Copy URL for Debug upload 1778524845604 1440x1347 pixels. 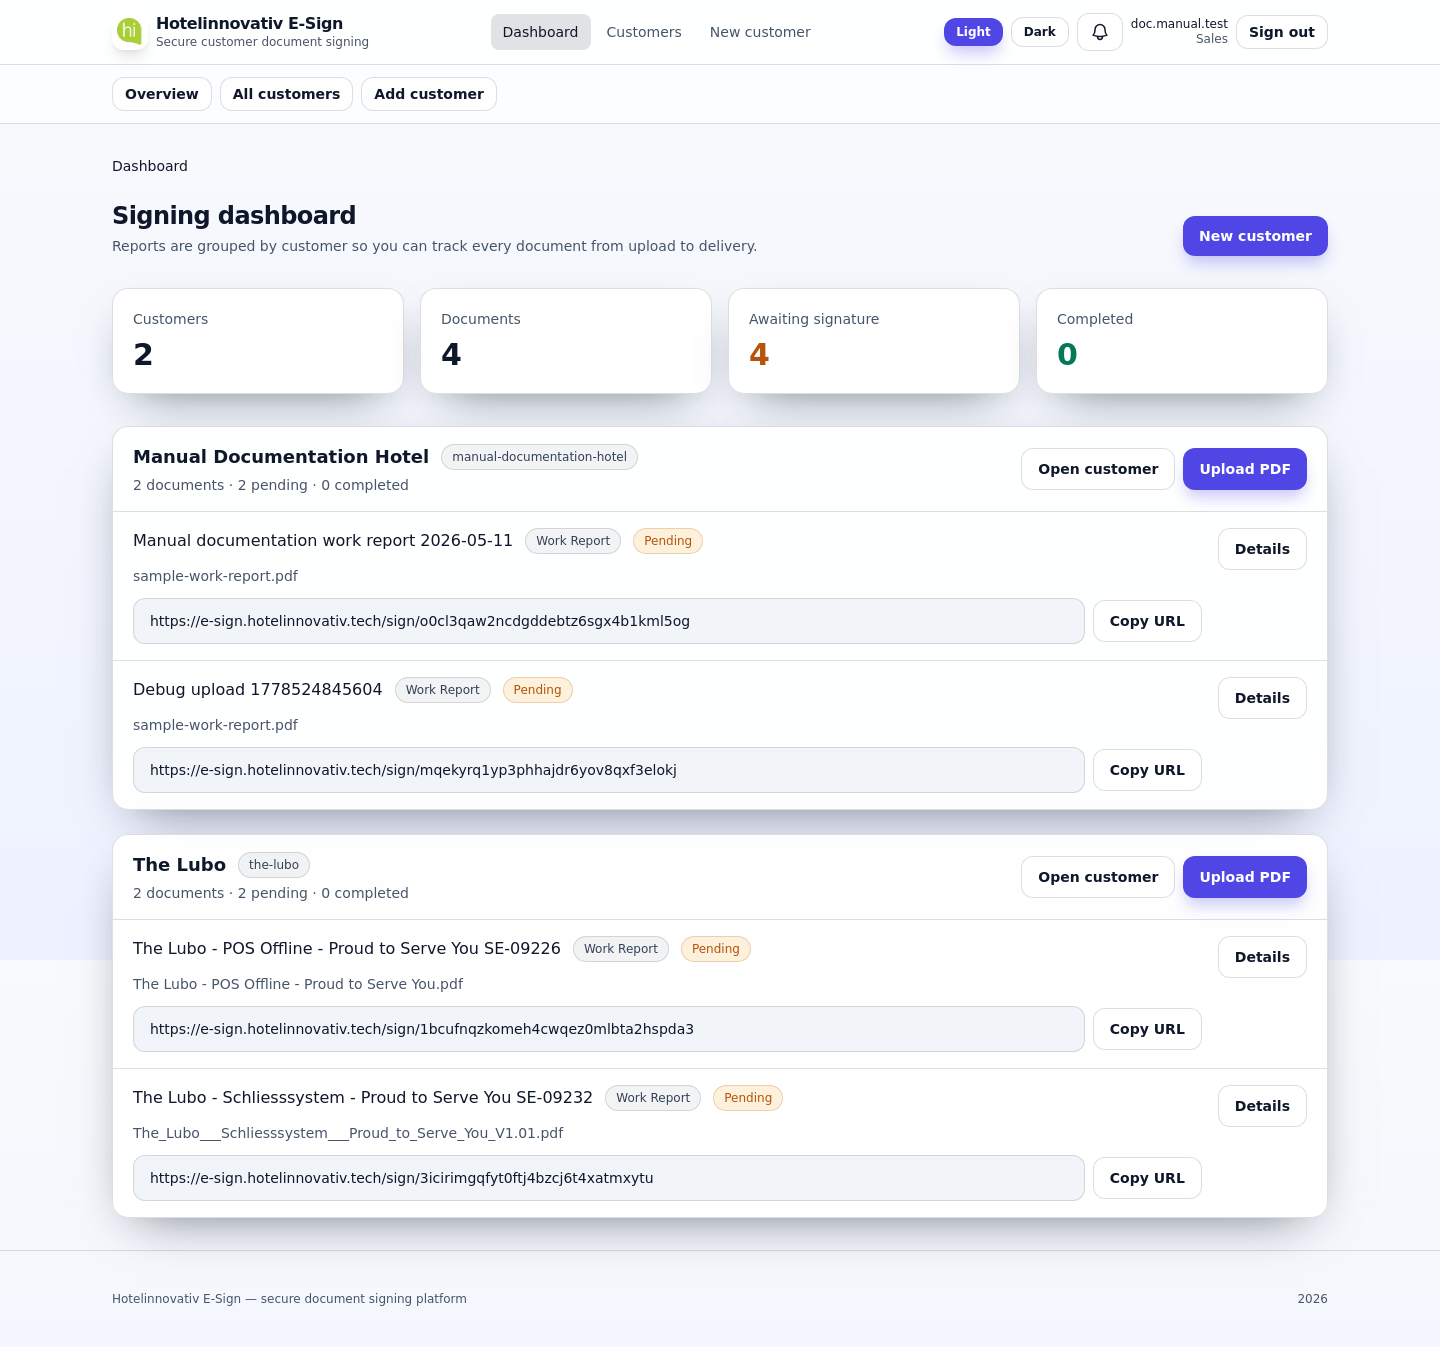tap(1147, 770)
